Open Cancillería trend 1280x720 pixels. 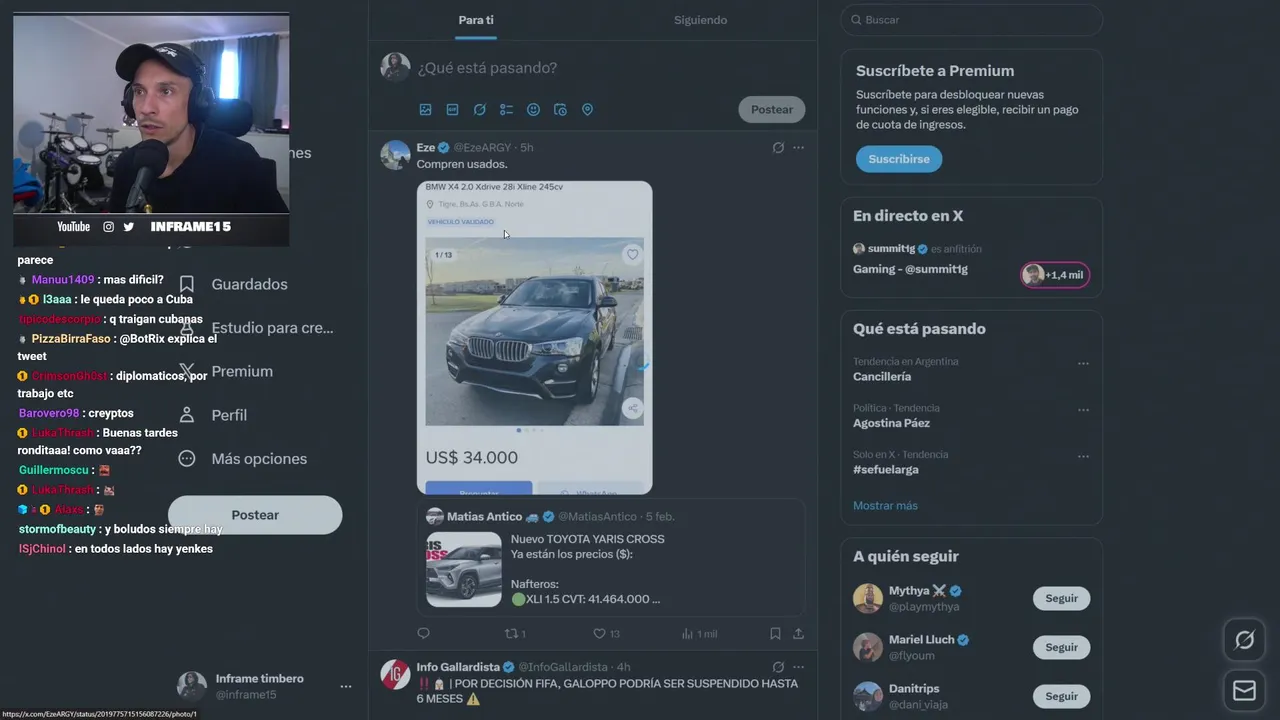882,377
